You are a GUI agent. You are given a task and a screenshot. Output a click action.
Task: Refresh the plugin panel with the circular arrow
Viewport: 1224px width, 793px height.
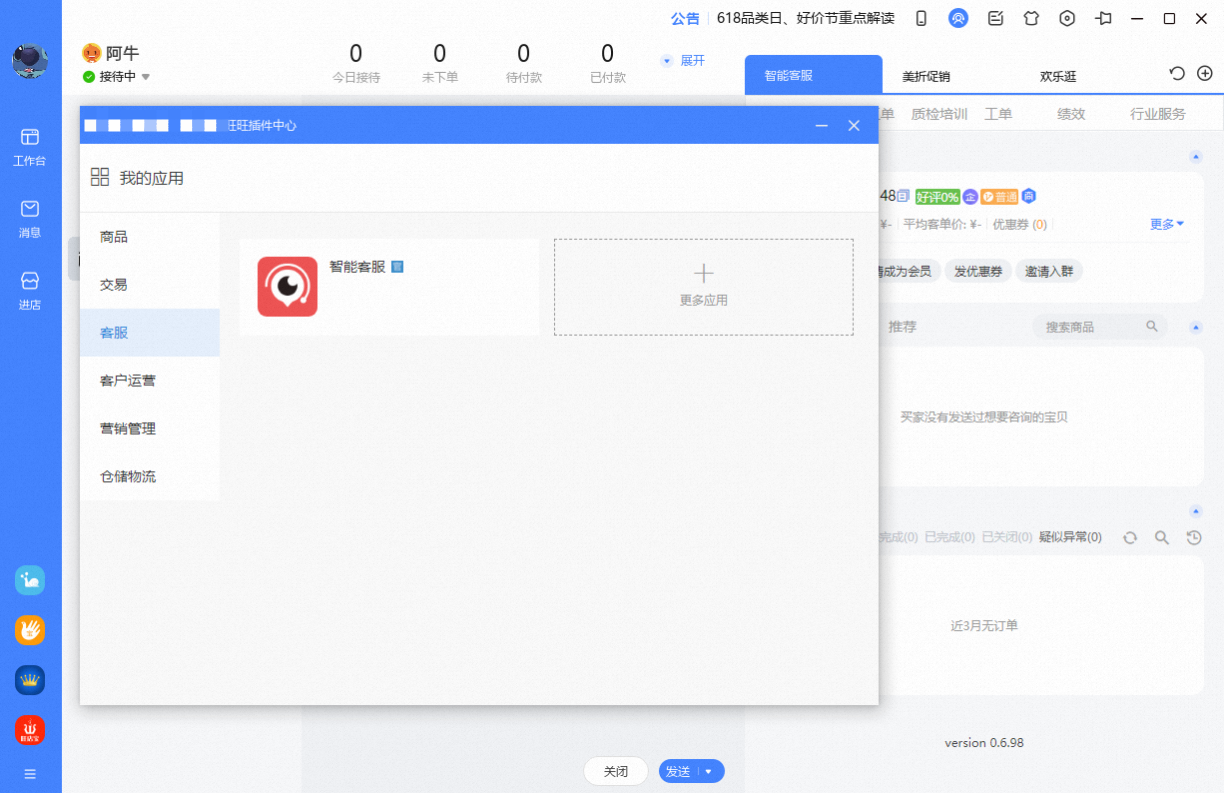tap(1177, 73)
